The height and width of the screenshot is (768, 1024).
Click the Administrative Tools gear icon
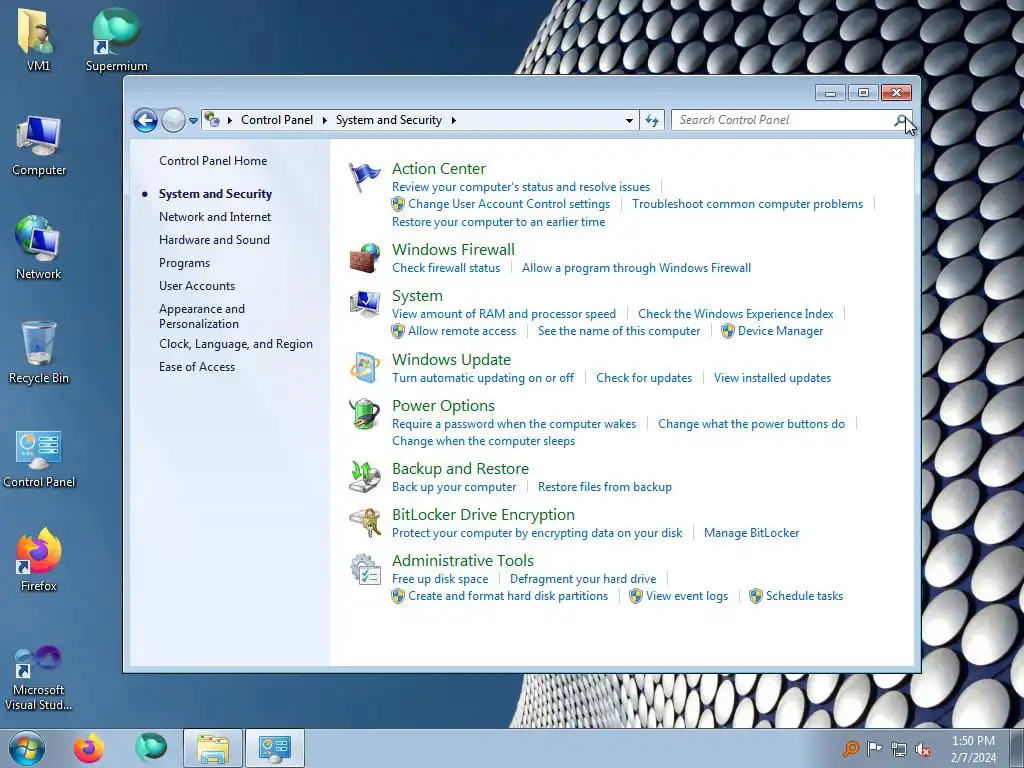click(x=364, y=569)
